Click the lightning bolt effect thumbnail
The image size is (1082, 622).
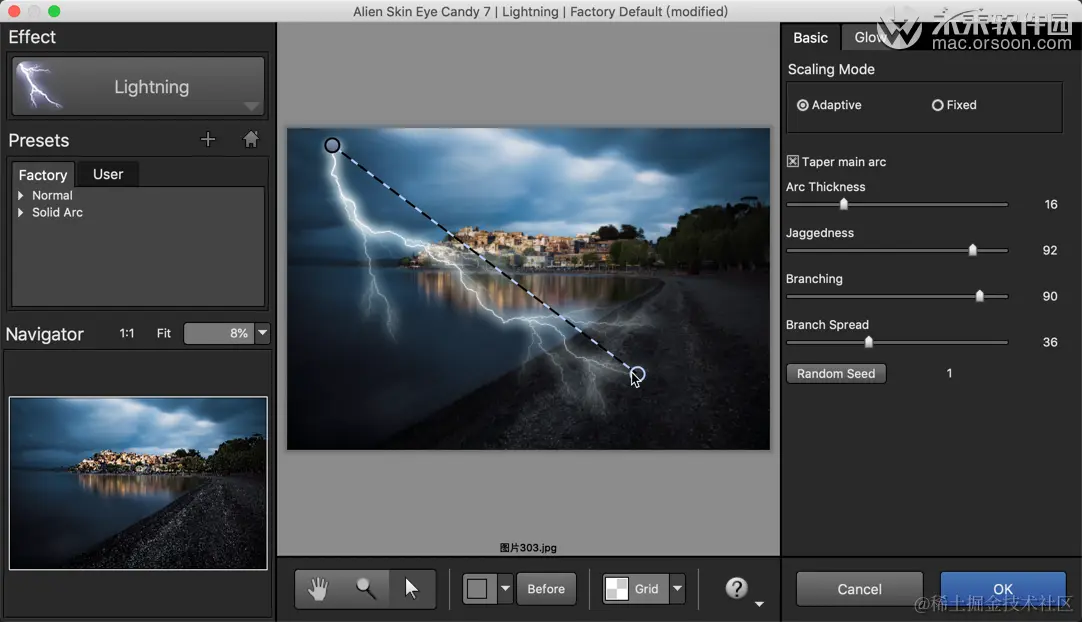click(x=38, y=86)
